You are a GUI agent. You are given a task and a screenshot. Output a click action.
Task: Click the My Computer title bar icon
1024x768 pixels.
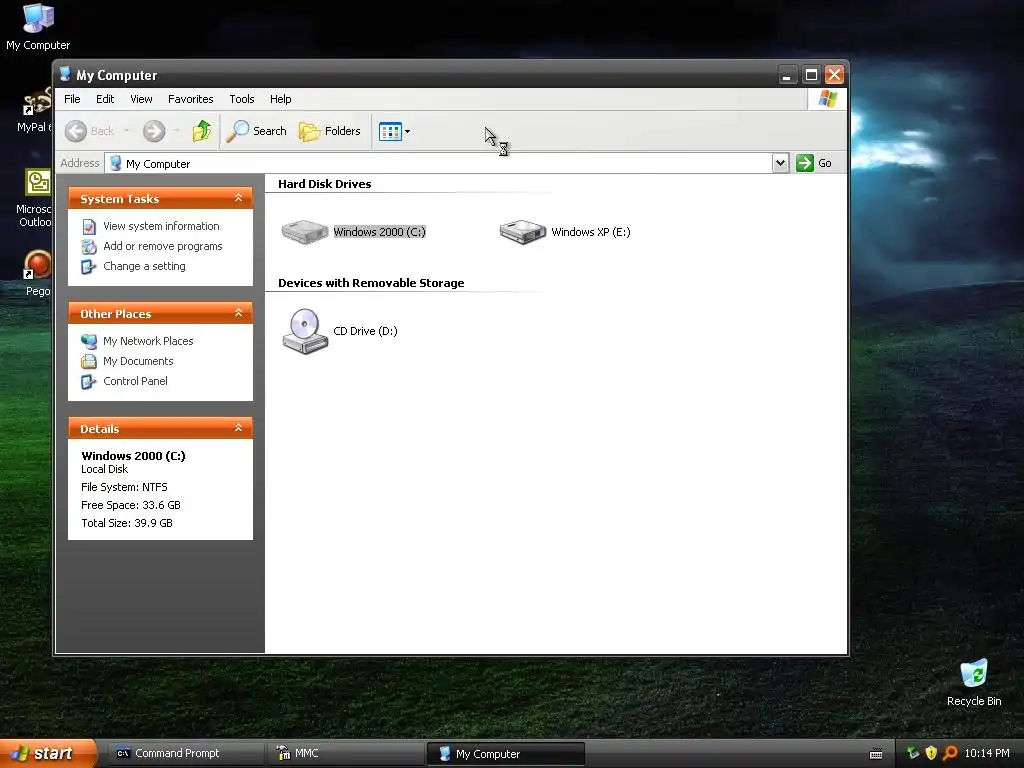click(65, 74)
